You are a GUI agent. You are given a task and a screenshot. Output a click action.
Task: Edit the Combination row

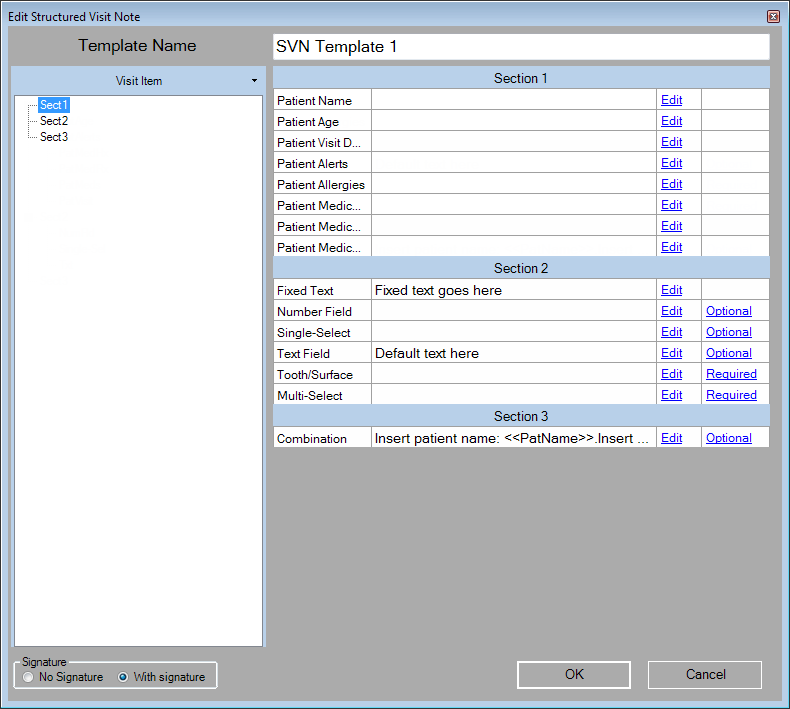(671, 438)
